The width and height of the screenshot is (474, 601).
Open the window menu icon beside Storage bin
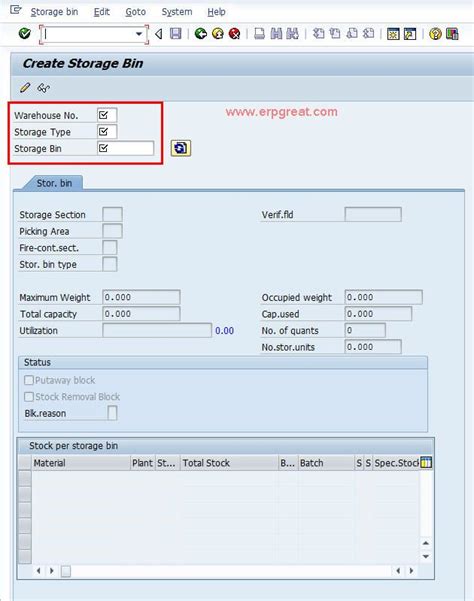16,10
